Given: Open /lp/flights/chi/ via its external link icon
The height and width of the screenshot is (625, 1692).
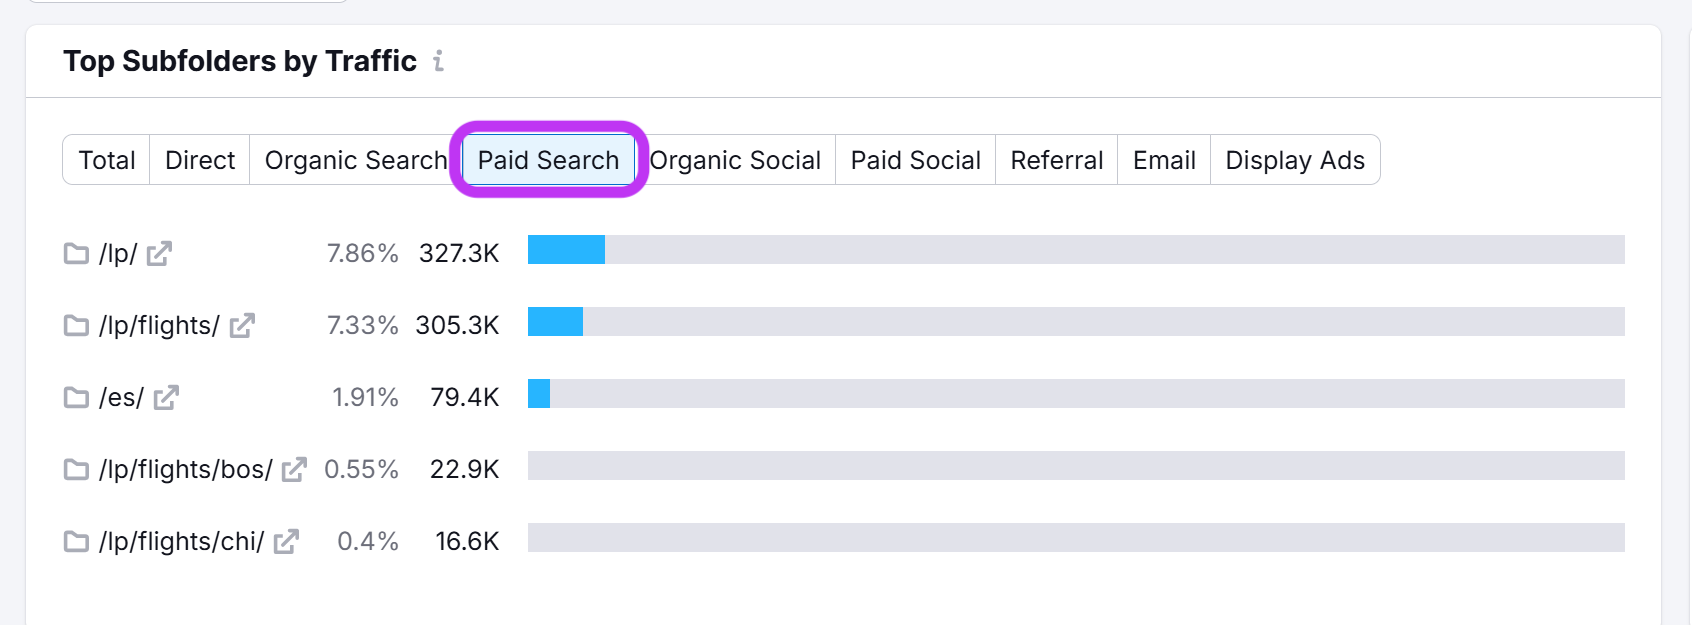Looking at the screenshot, I should 286,543.
